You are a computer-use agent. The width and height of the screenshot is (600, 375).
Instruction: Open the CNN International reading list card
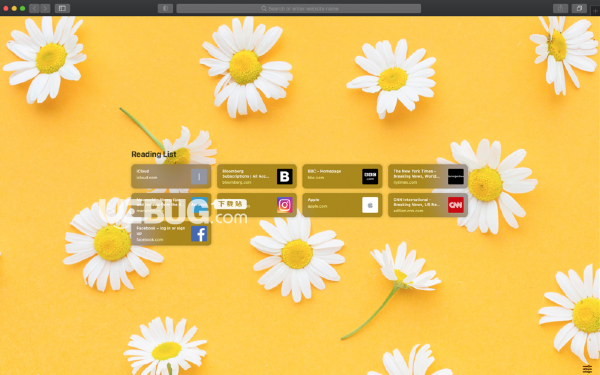(428, 205)
